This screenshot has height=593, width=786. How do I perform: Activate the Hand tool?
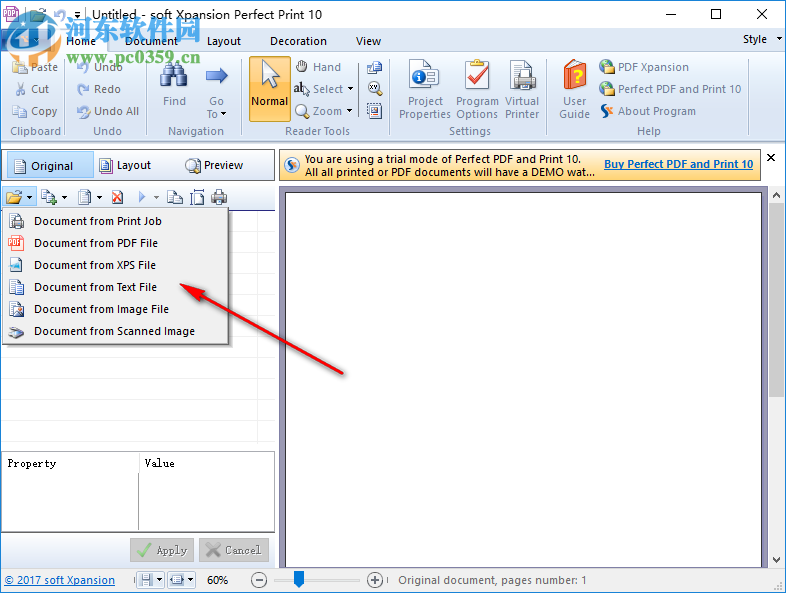pyautogui.click(x=318, y=67)
